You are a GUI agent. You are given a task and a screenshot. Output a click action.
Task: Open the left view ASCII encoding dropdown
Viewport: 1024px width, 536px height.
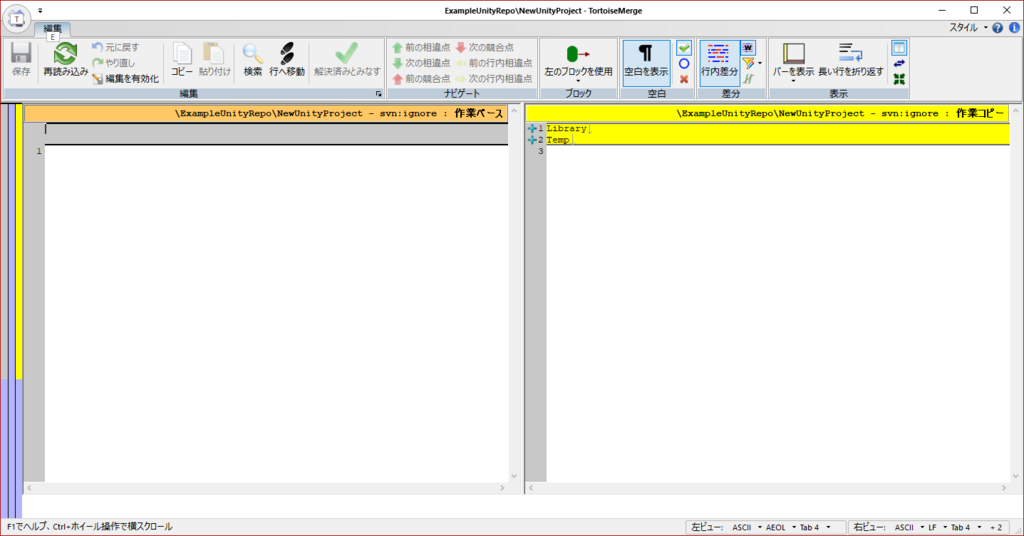[746, 528]
